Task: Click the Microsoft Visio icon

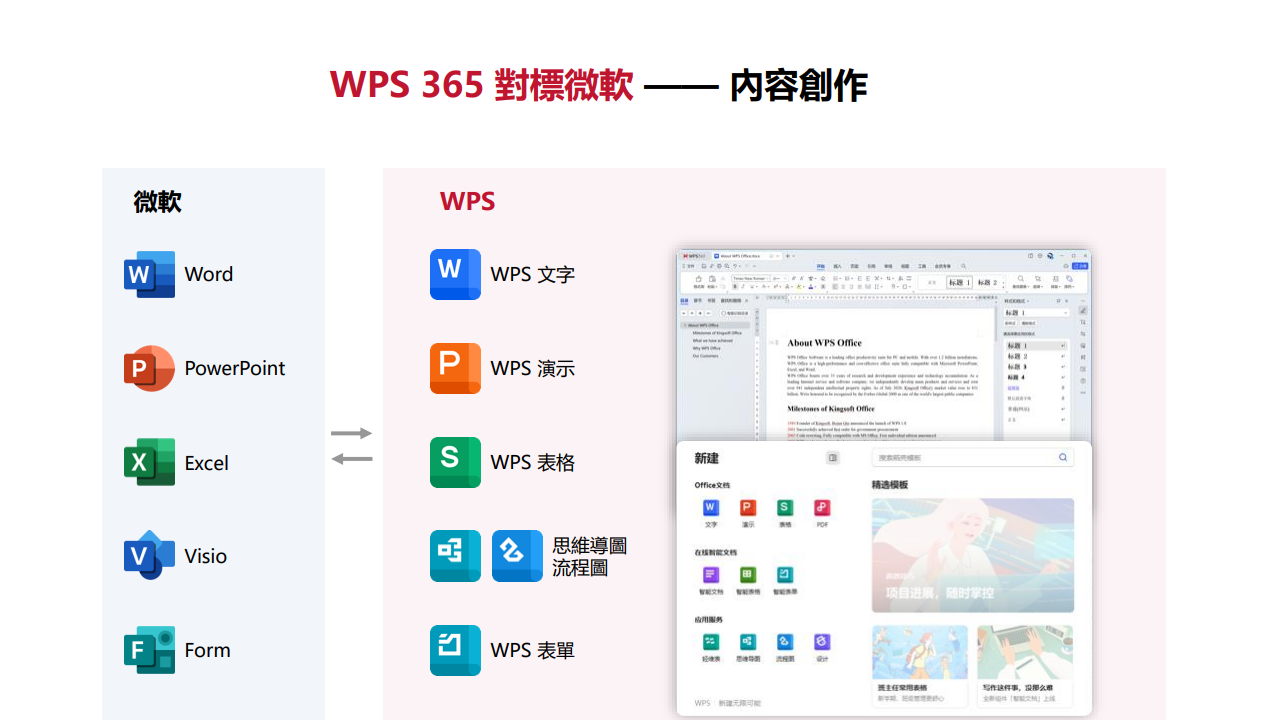Action: pyautogui.click(x=149, y=556)
